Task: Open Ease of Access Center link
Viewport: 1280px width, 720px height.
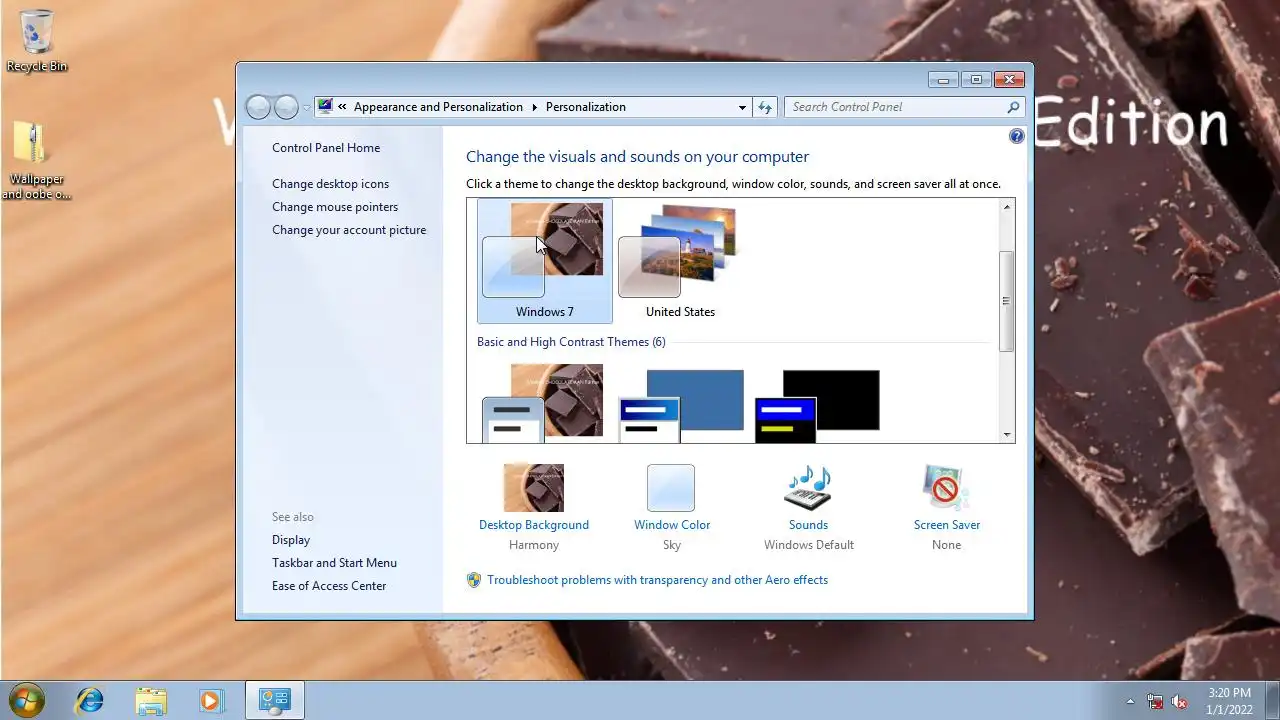Action: [x=329, y=586]
